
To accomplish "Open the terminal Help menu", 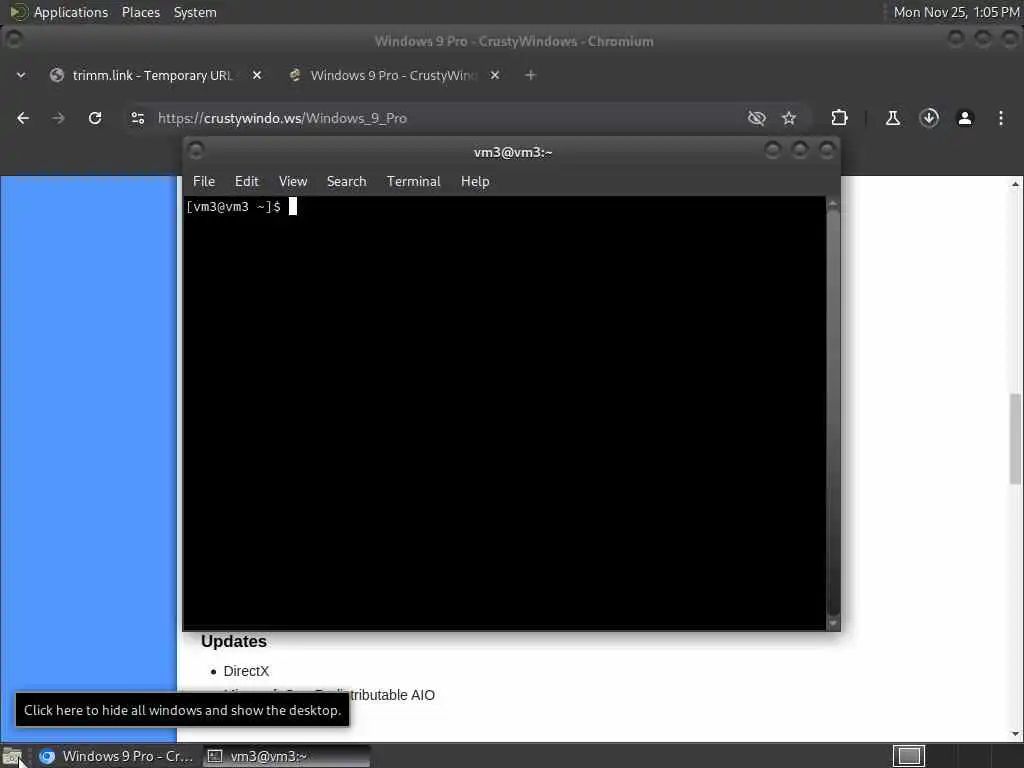I will click(x=475, y=182).
